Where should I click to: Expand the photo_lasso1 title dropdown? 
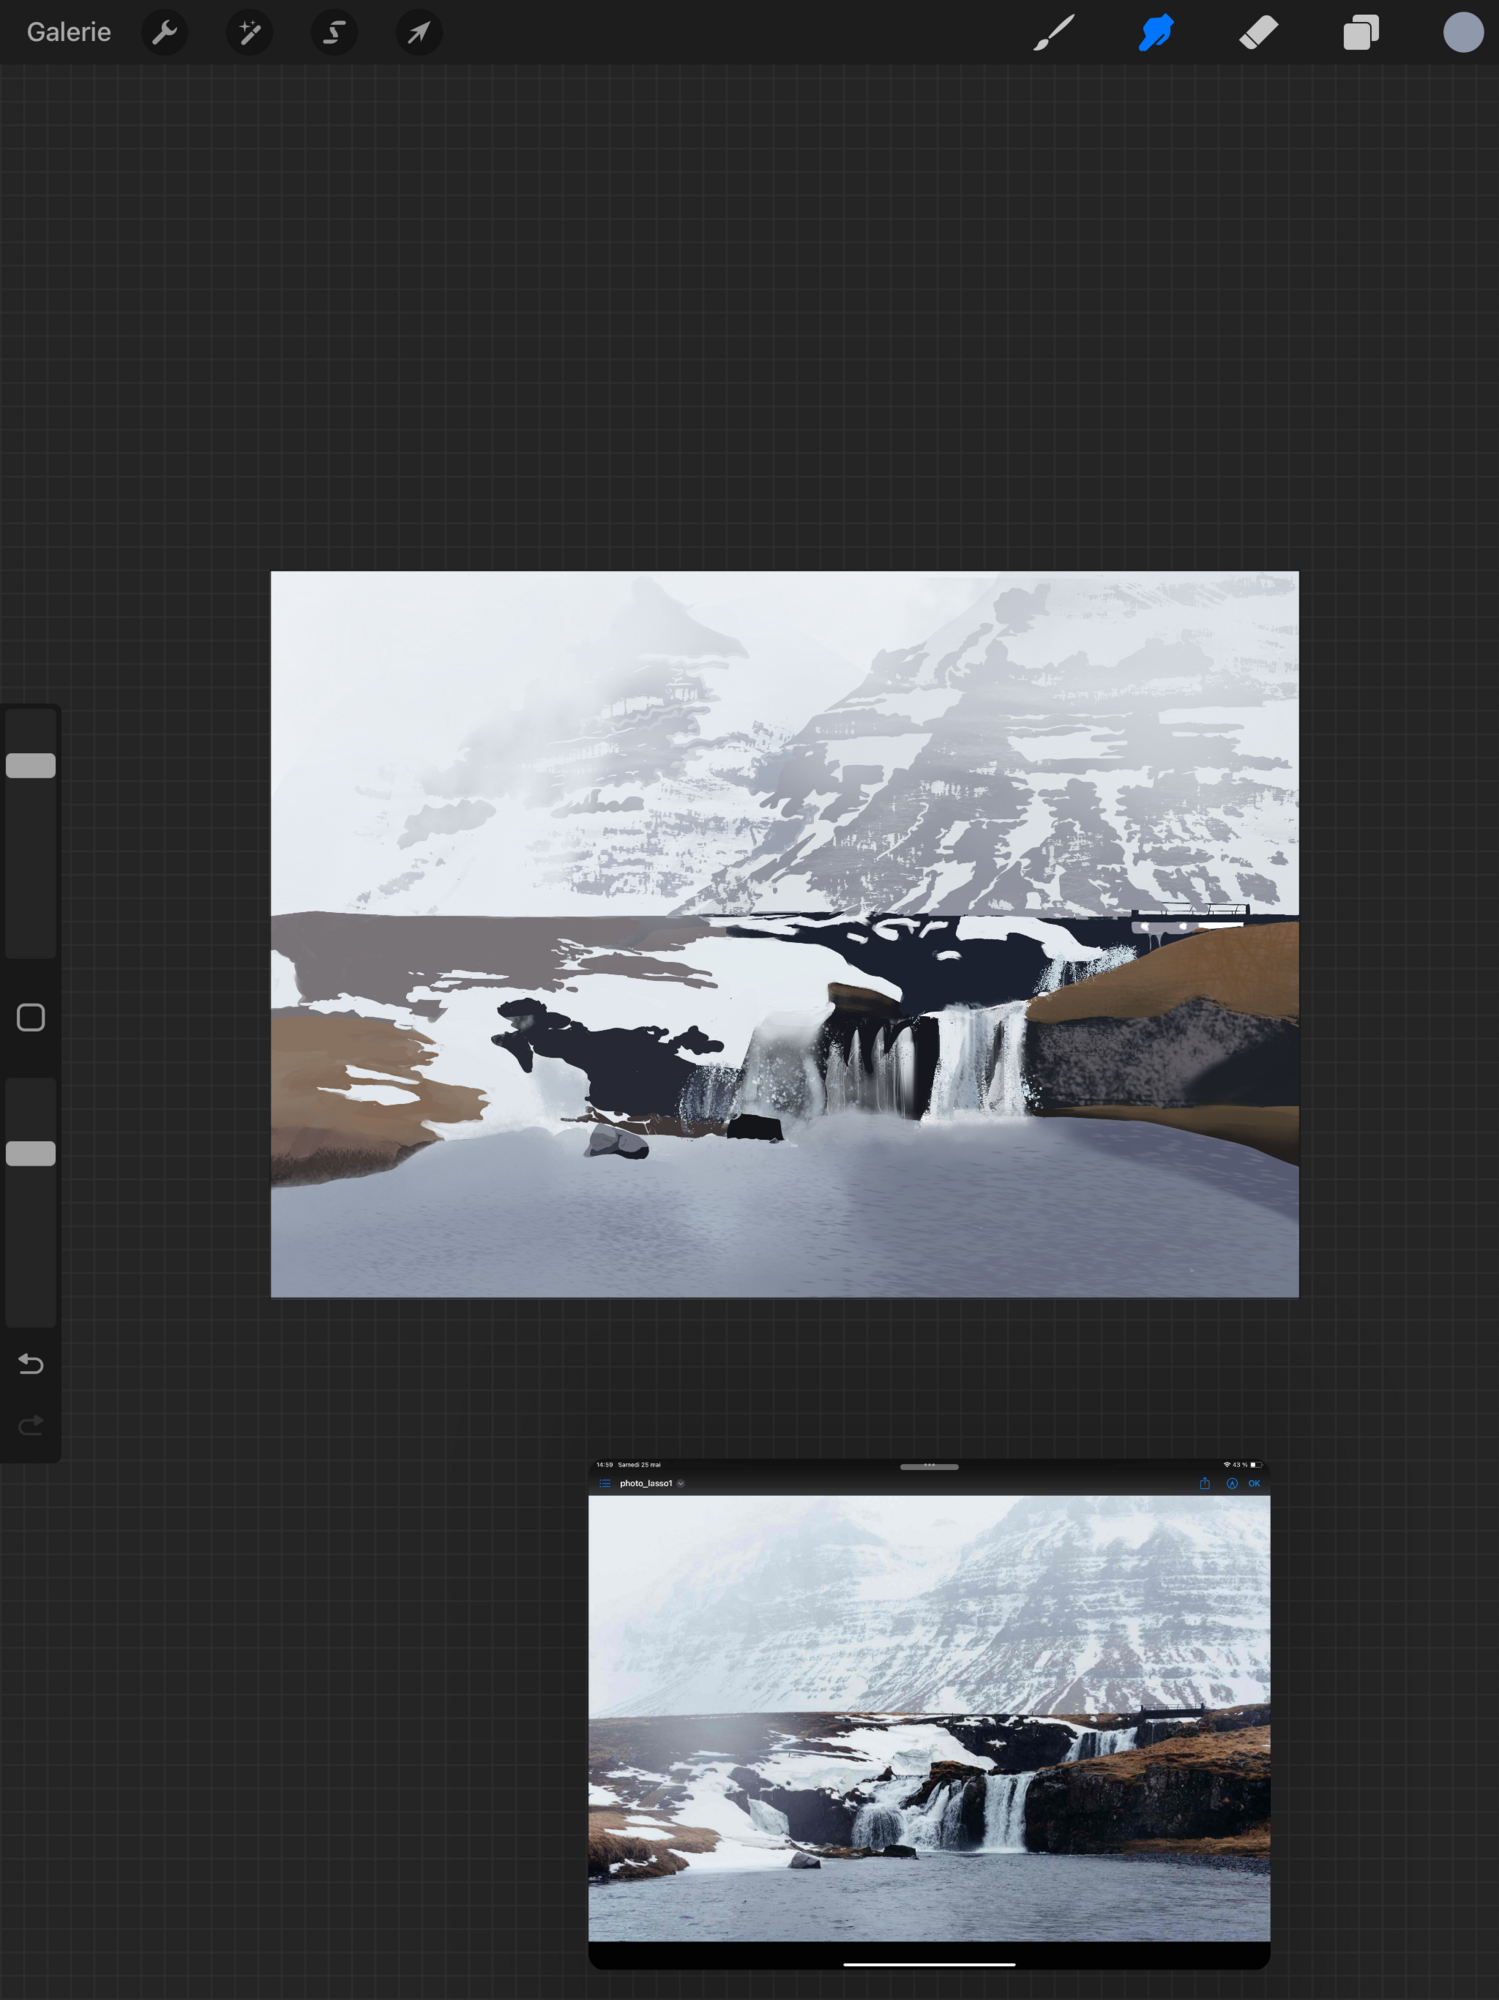point(680,1484)
